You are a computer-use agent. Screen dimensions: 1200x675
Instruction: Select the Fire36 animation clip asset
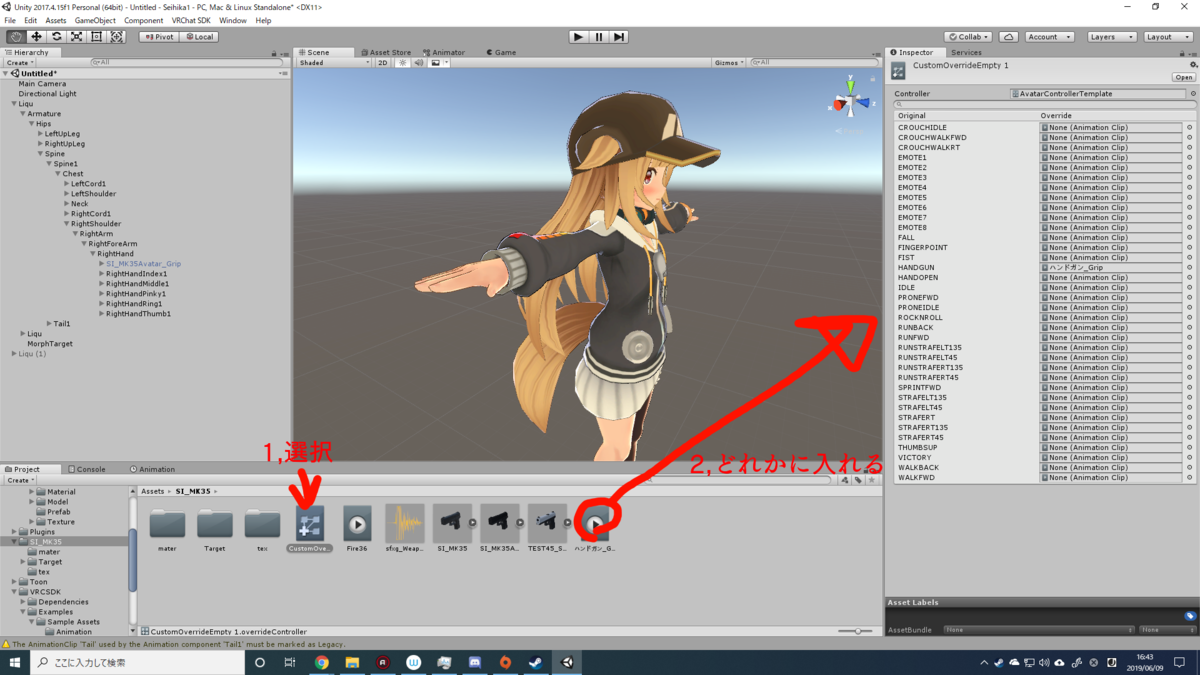pyautogui.click(x=357, y=529)
